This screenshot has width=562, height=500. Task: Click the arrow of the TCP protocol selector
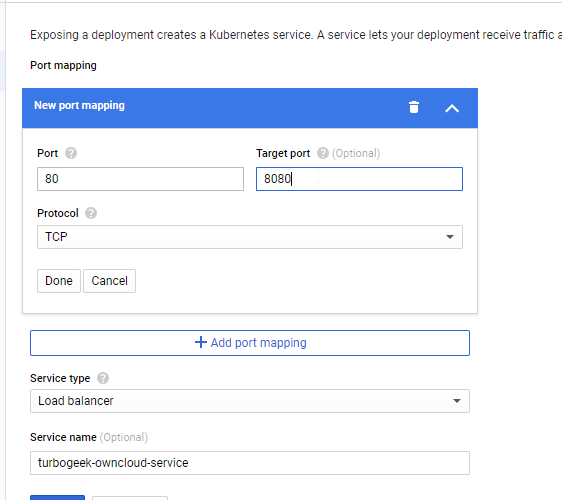click(x=450, y=237)
